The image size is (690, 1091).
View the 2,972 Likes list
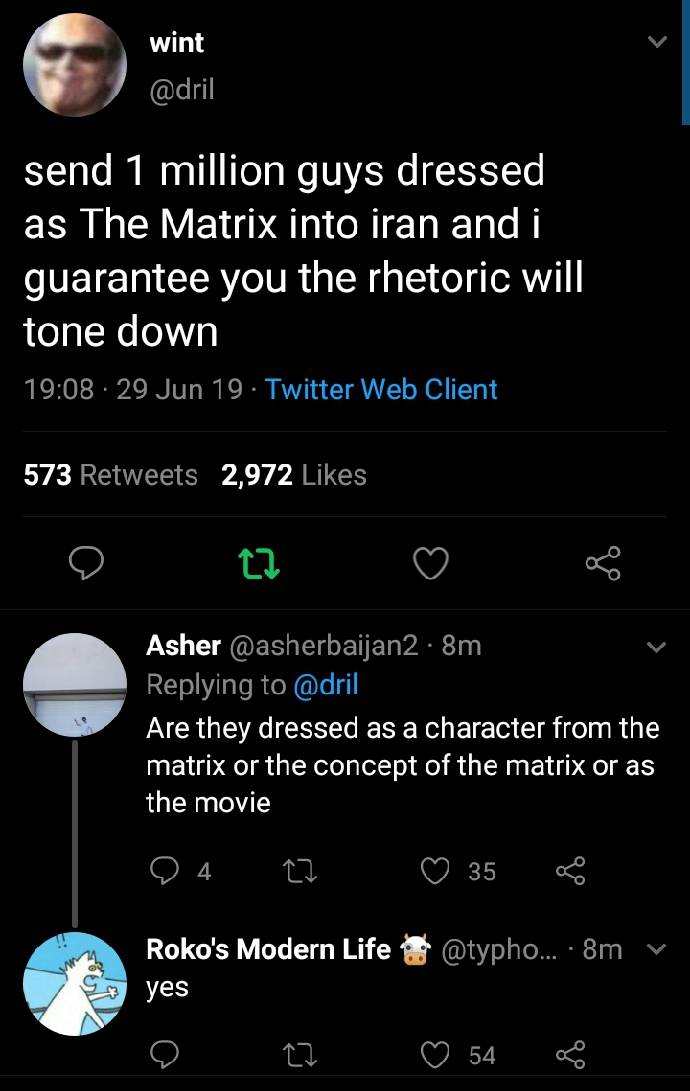point(294,475)
